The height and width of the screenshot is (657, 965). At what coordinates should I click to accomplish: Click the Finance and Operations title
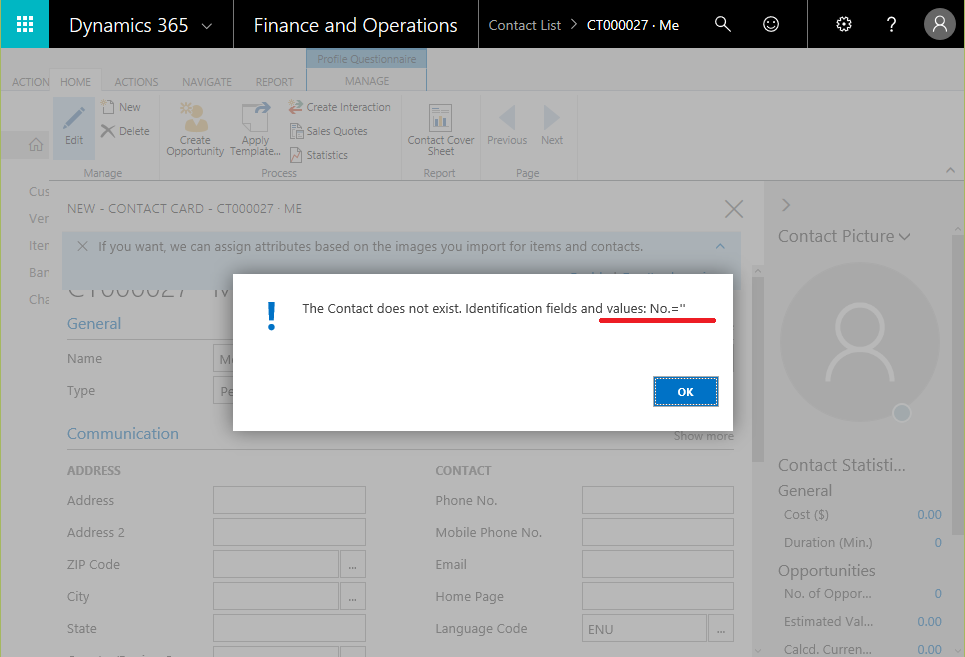tap(355, 25)
